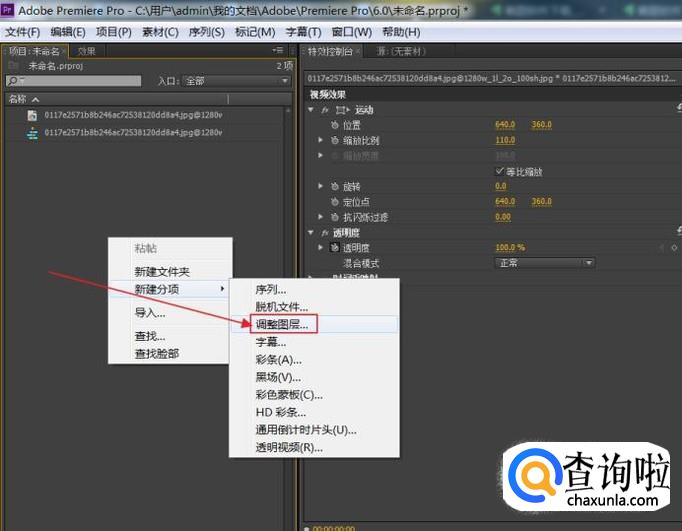Expand the greyed-out 缩放宽度 property
This screenshot has width=682, height=531.
click(x=321, y=155)
